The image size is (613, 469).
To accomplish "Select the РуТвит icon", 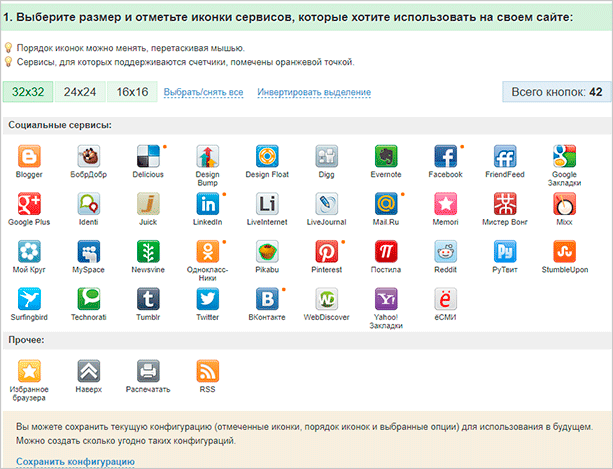I will [x=505, y=251].
